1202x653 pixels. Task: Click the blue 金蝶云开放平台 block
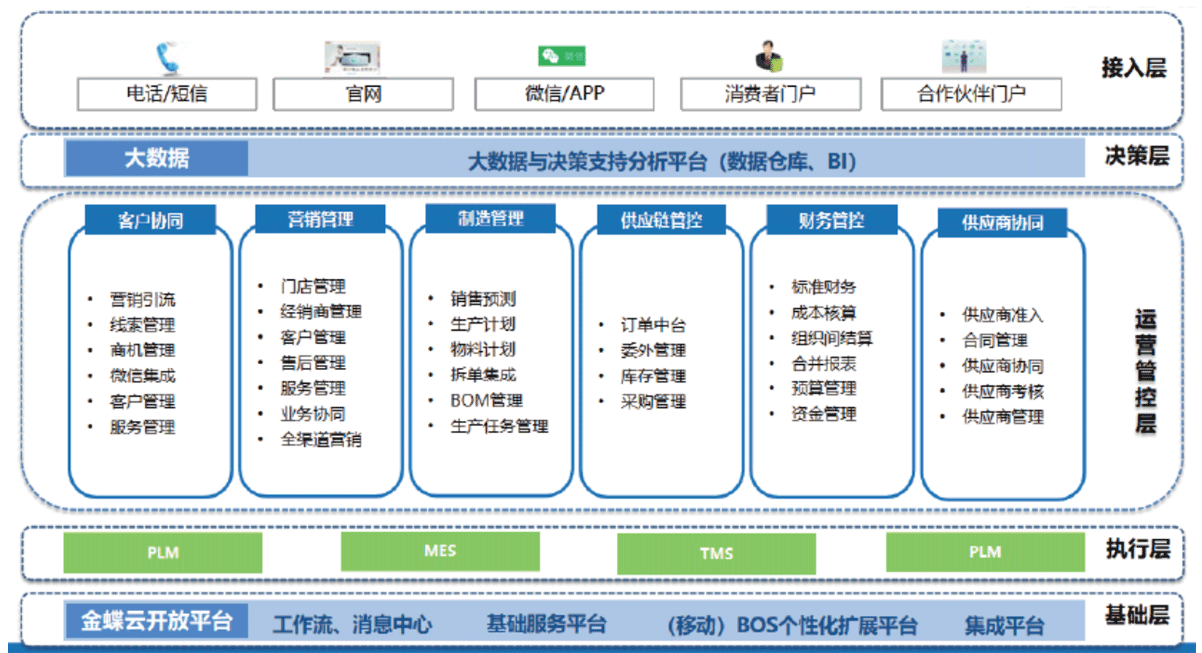coord(157,621)
